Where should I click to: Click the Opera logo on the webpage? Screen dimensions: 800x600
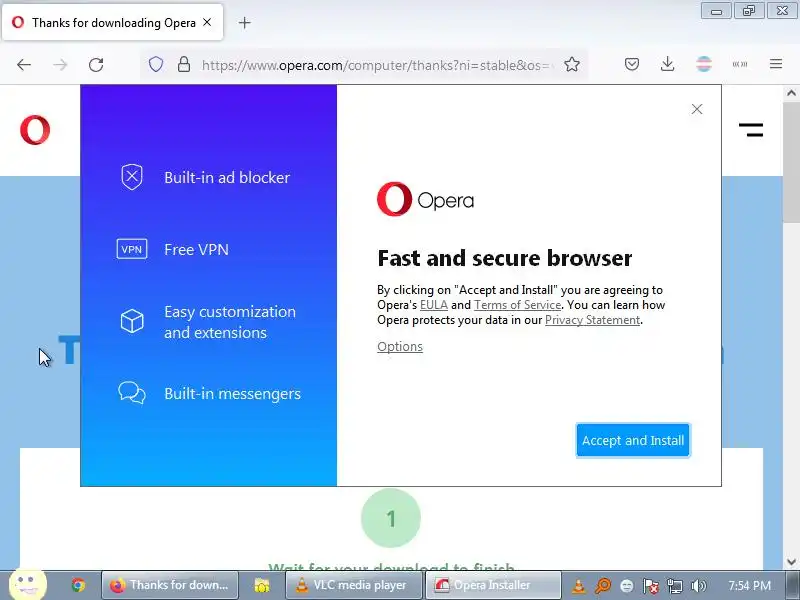[x=35, y=130]
